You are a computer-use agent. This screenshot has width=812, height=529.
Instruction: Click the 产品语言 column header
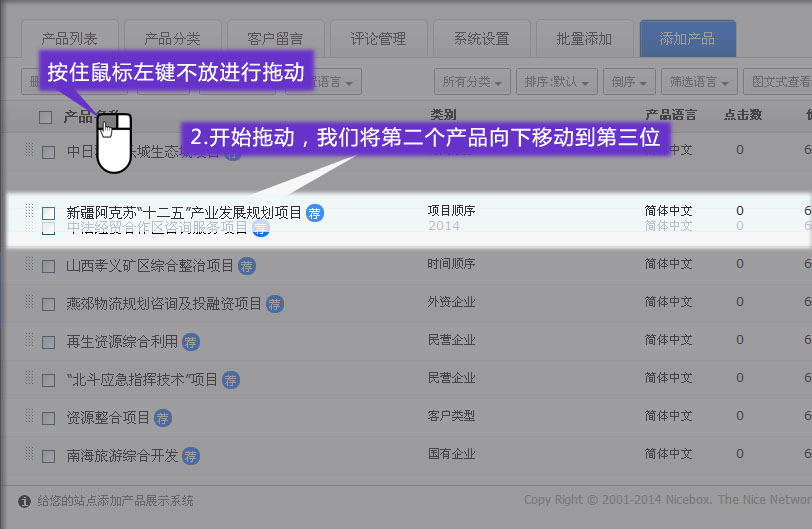pos(671,115)
